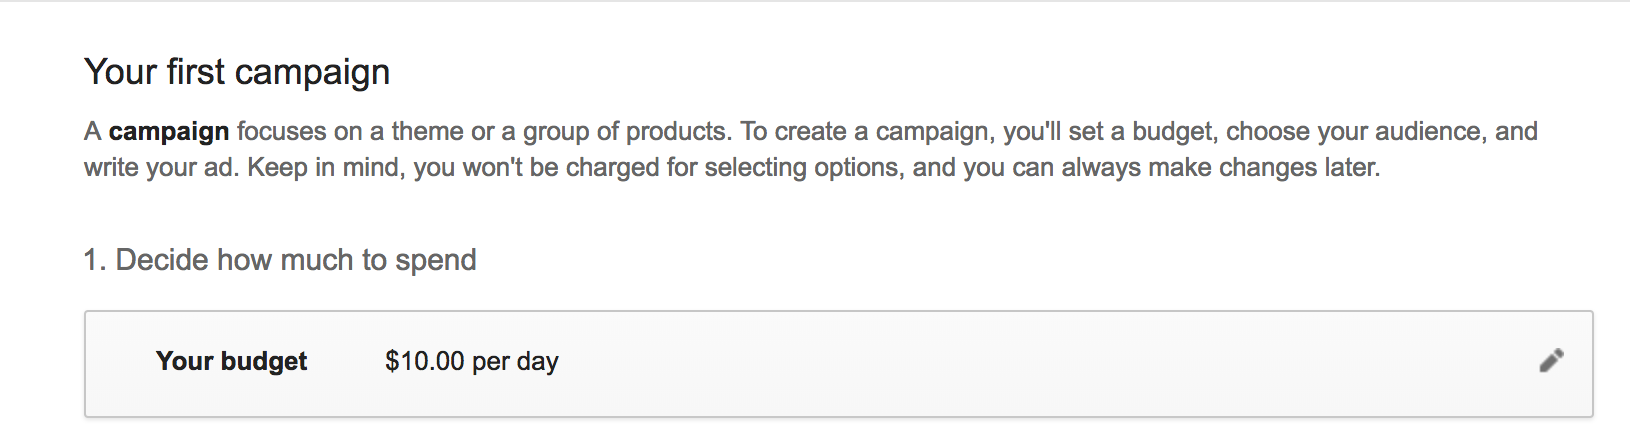Click the "$10.00" budget amount
The height and width of the screenshot is (444, 1630).
[424, 361]
